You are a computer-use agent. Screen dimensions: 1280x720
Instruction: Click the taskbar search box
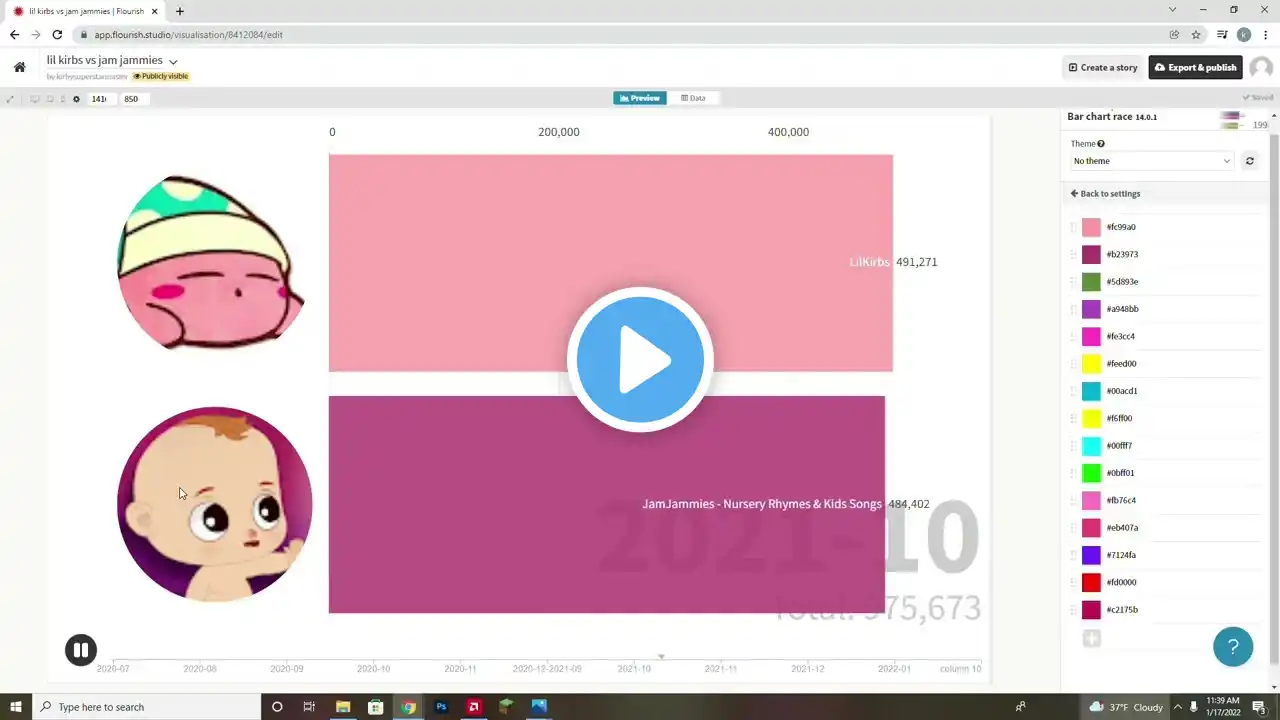(x=145, y=707)
